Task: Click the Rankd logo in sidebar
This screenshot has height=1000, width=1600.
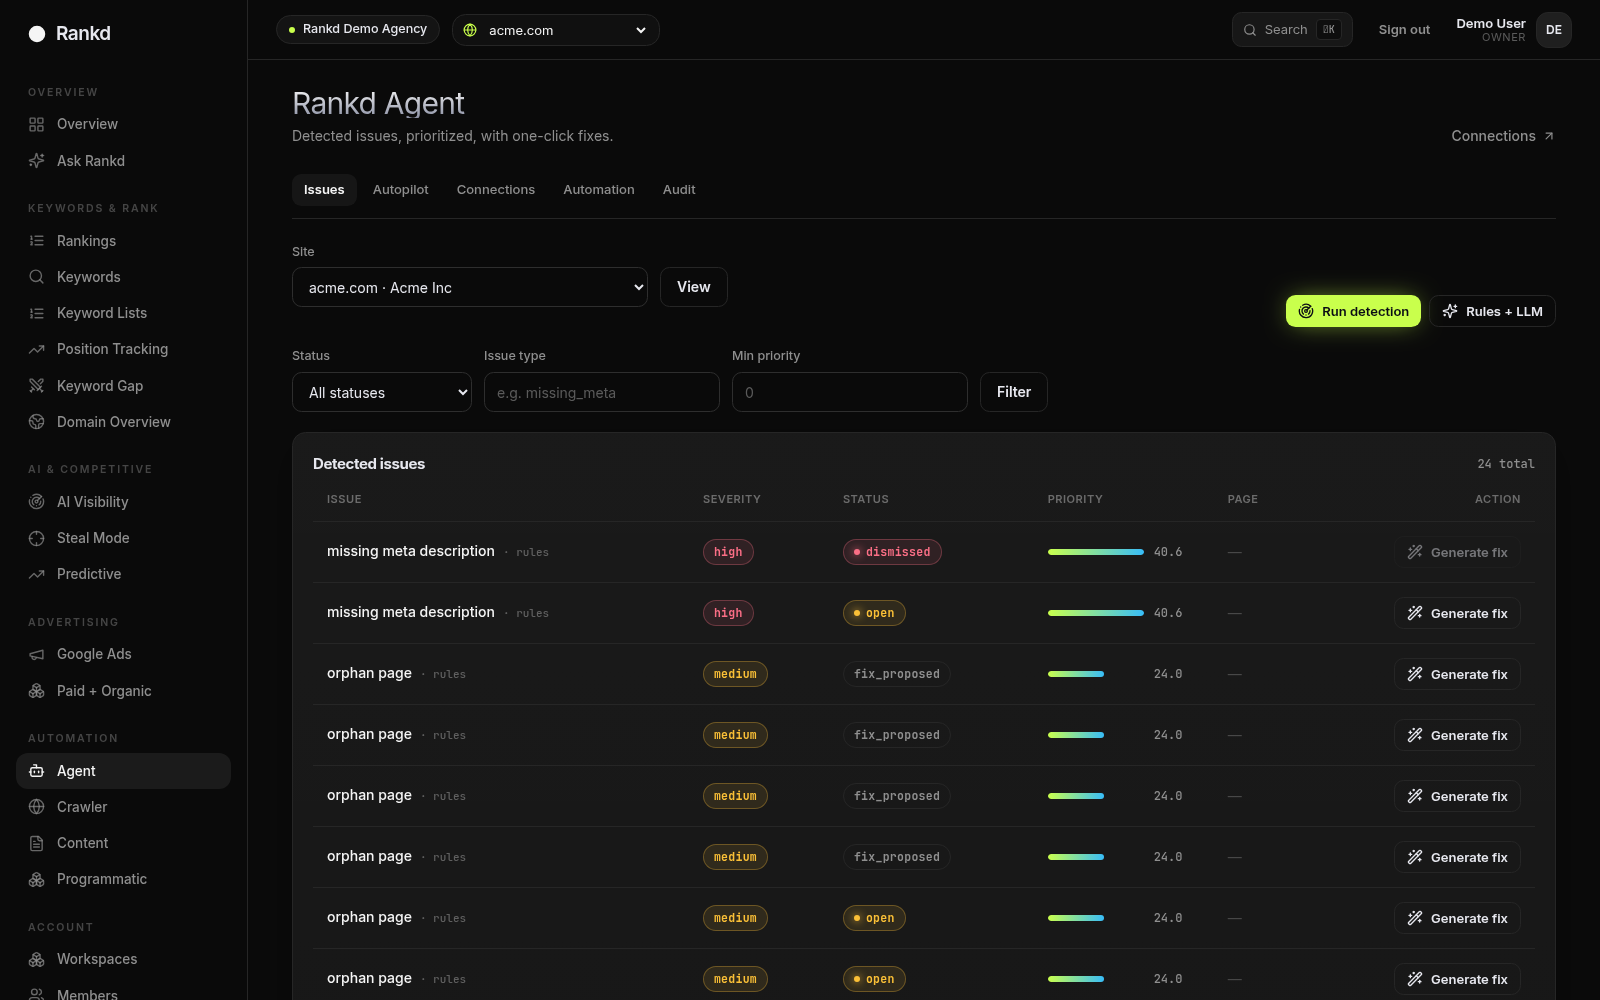Action: point(69,33)
